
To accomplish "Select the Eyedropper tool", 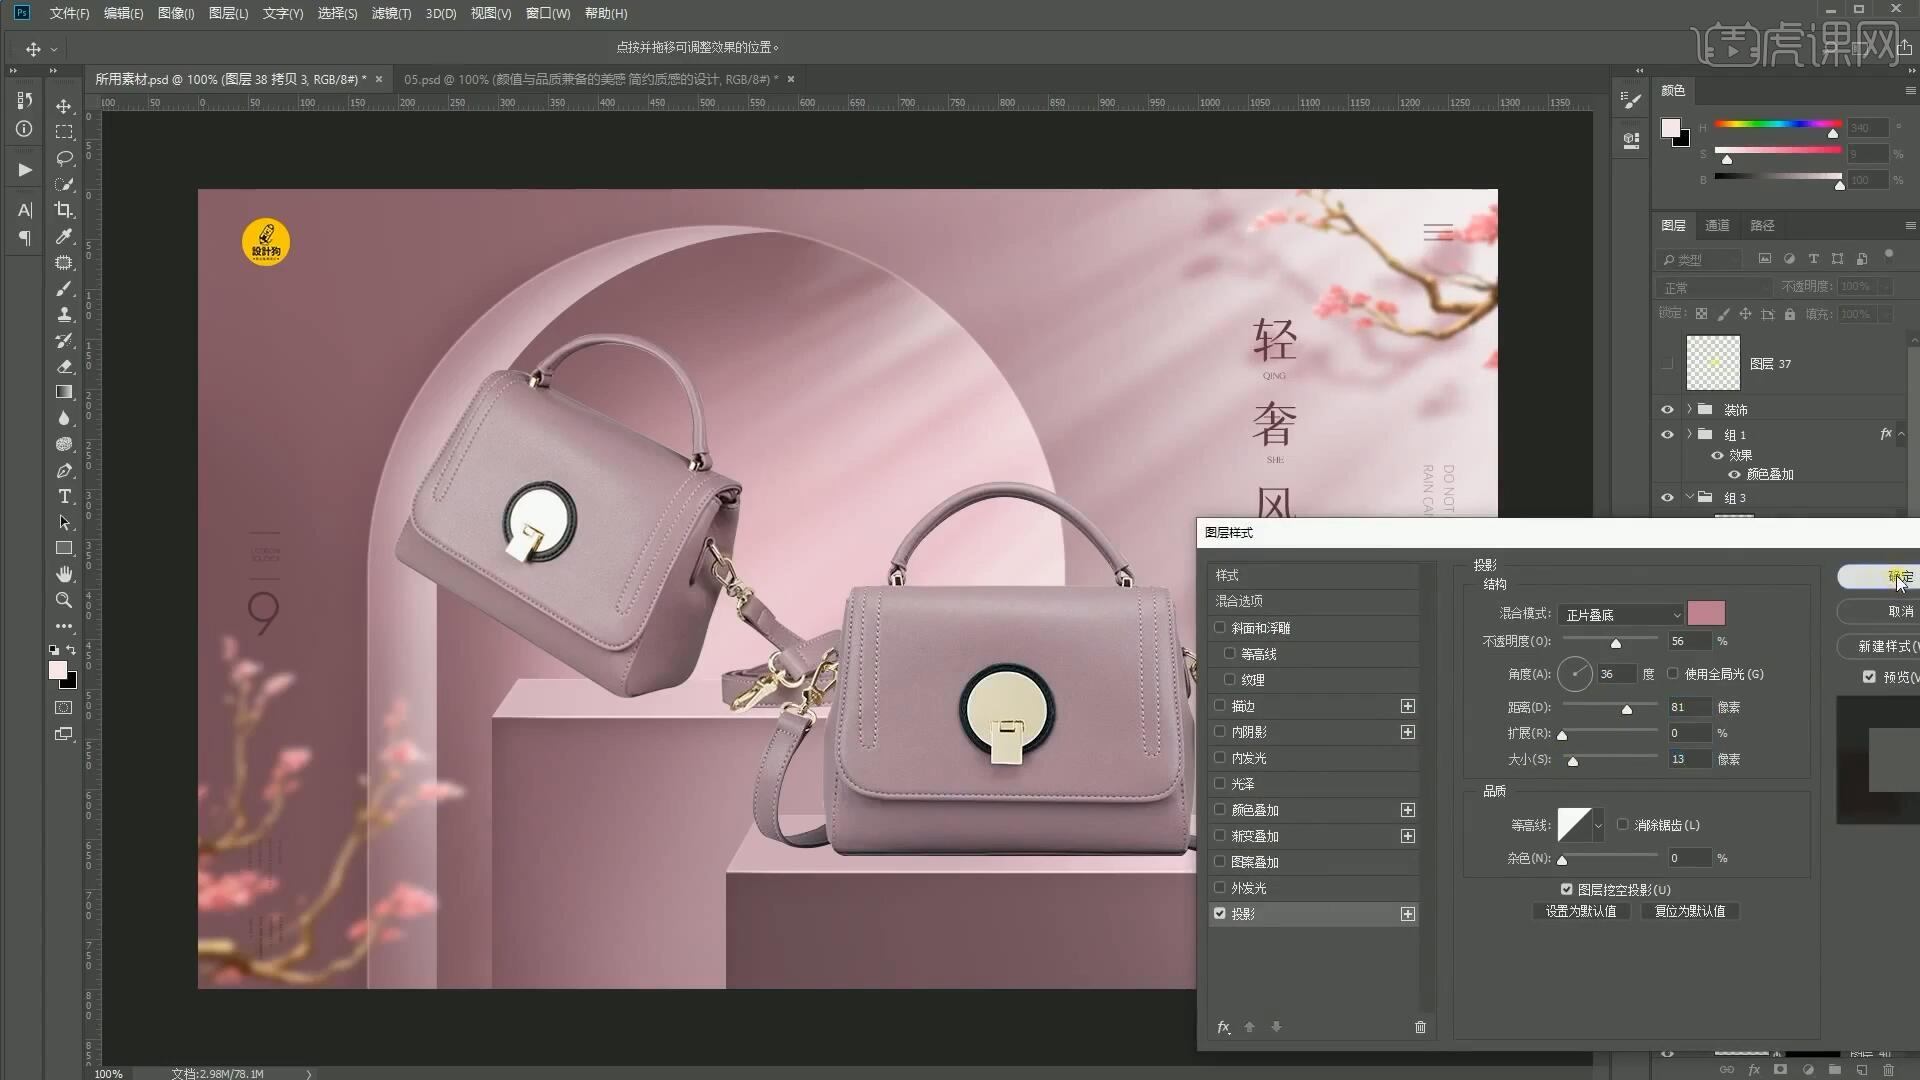I will (64, 236).
